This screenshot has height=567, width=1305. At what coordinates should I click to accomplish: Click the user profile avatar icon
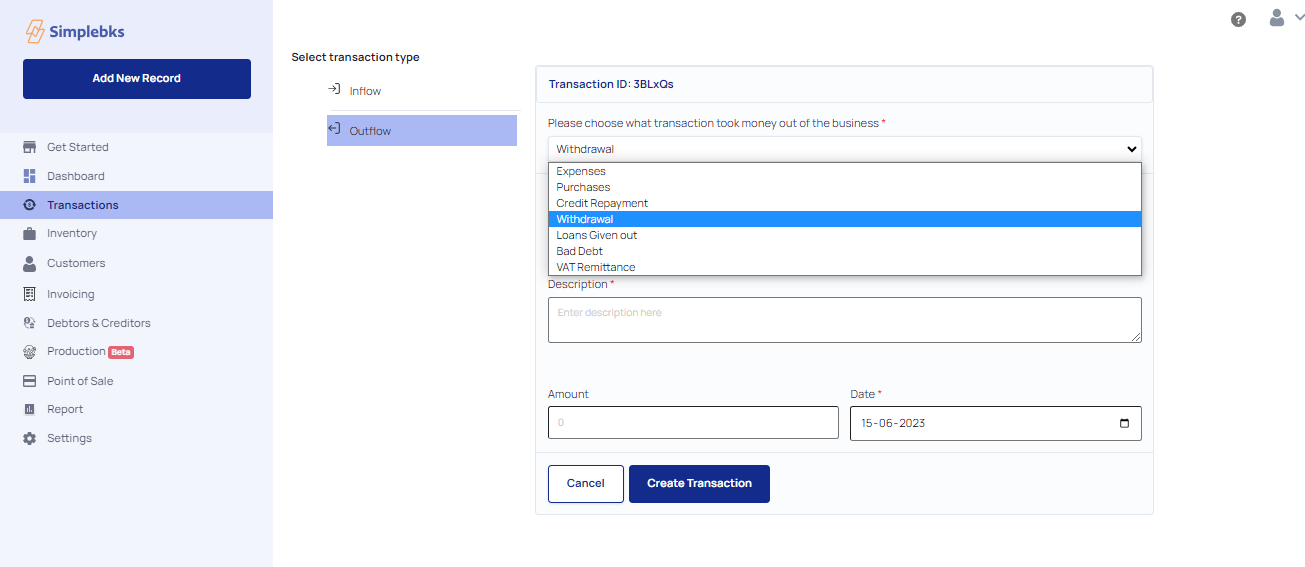click(x=1277, y=17)
